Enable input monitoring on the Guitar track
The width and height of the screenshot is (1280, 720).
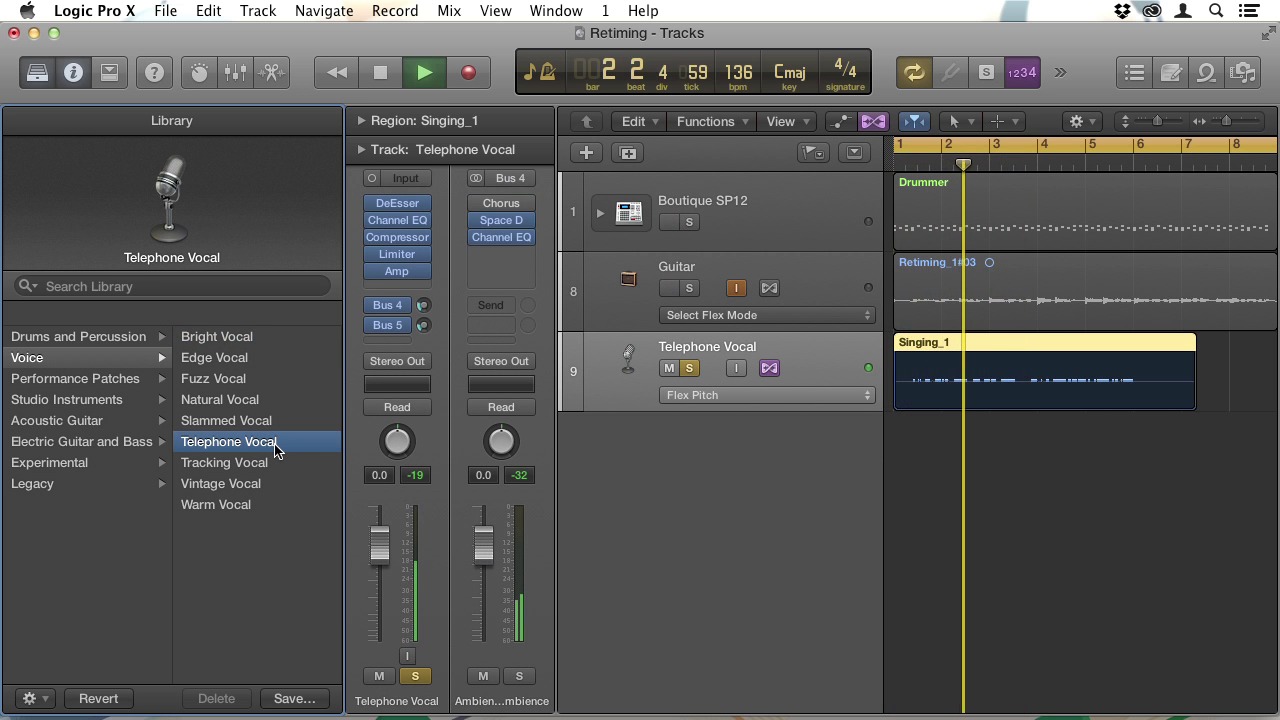pyautogui.click(x=736, y=288)
